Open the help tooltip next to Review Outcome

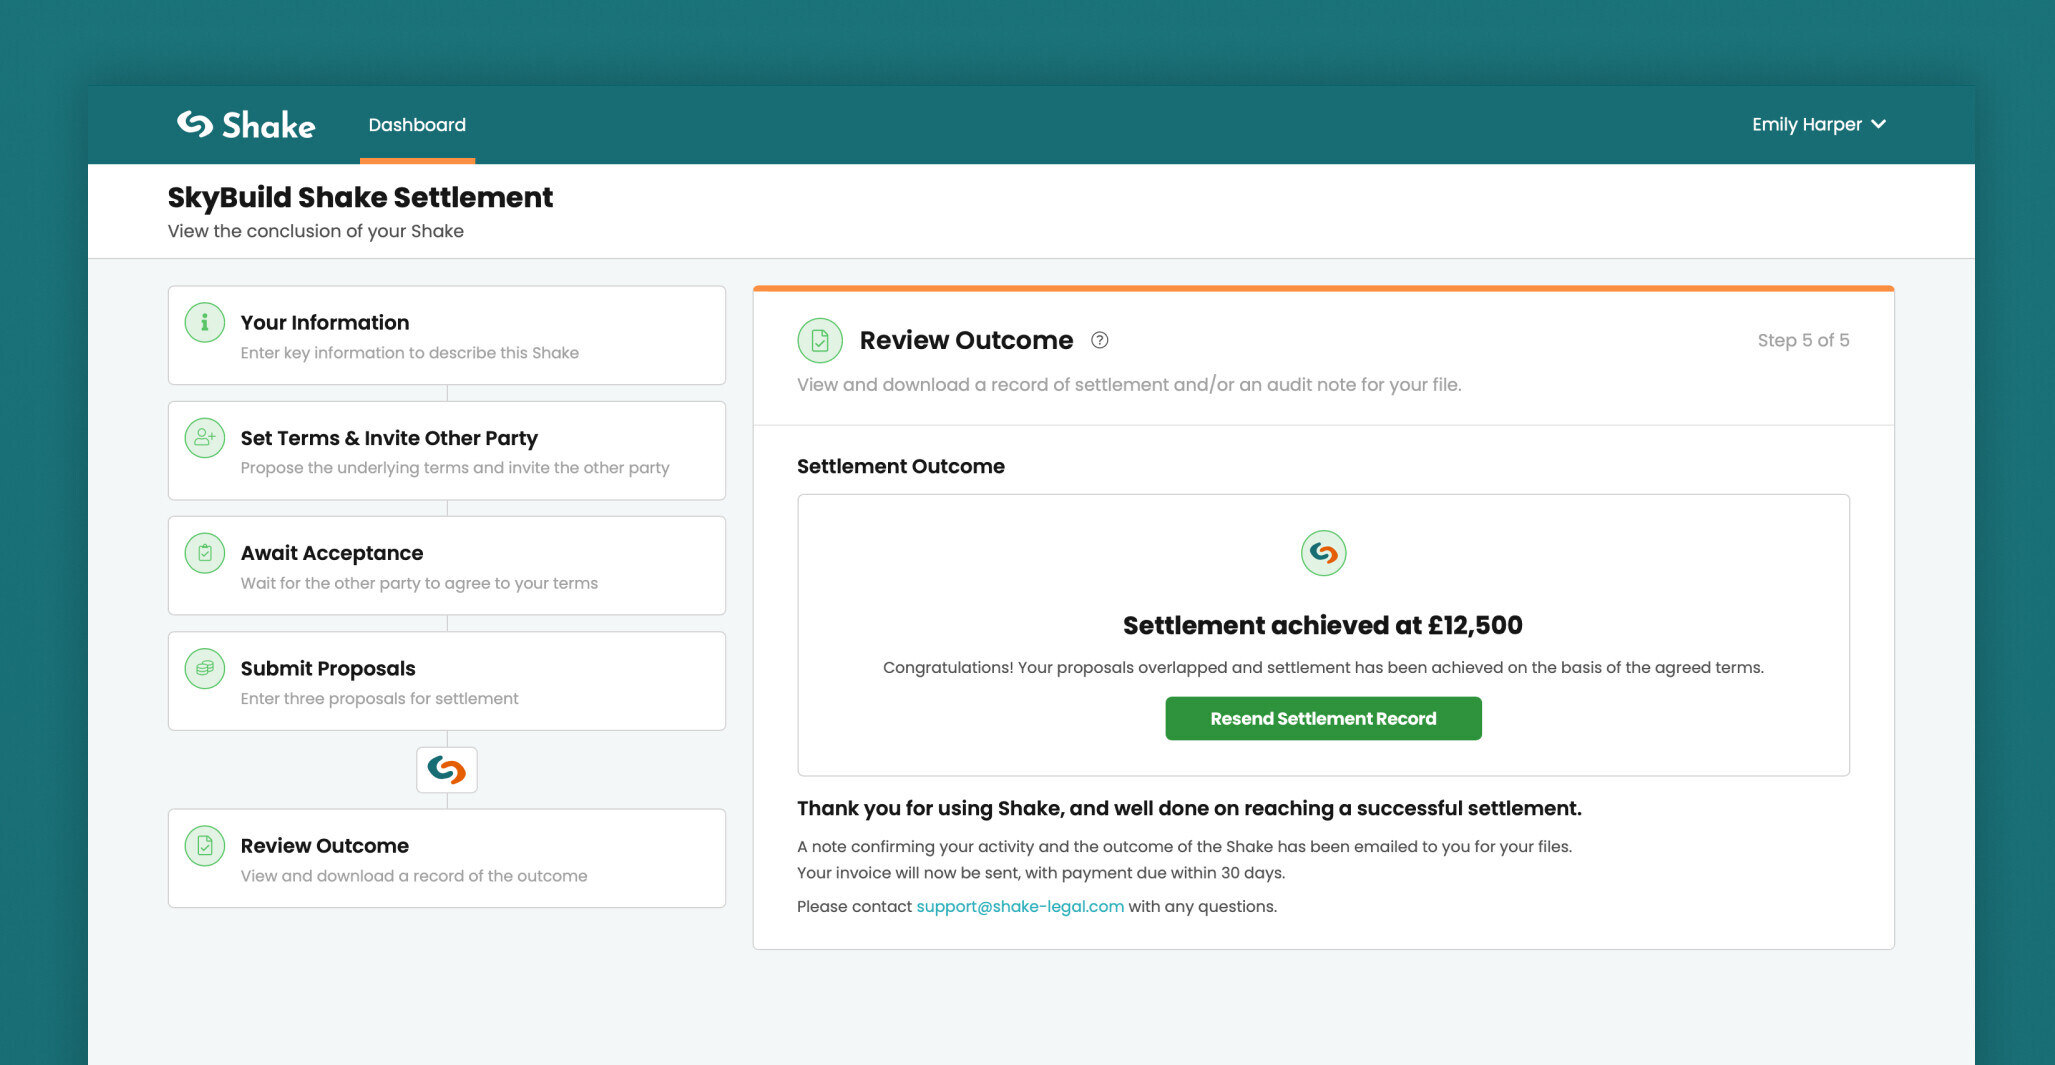[1101, 340]
